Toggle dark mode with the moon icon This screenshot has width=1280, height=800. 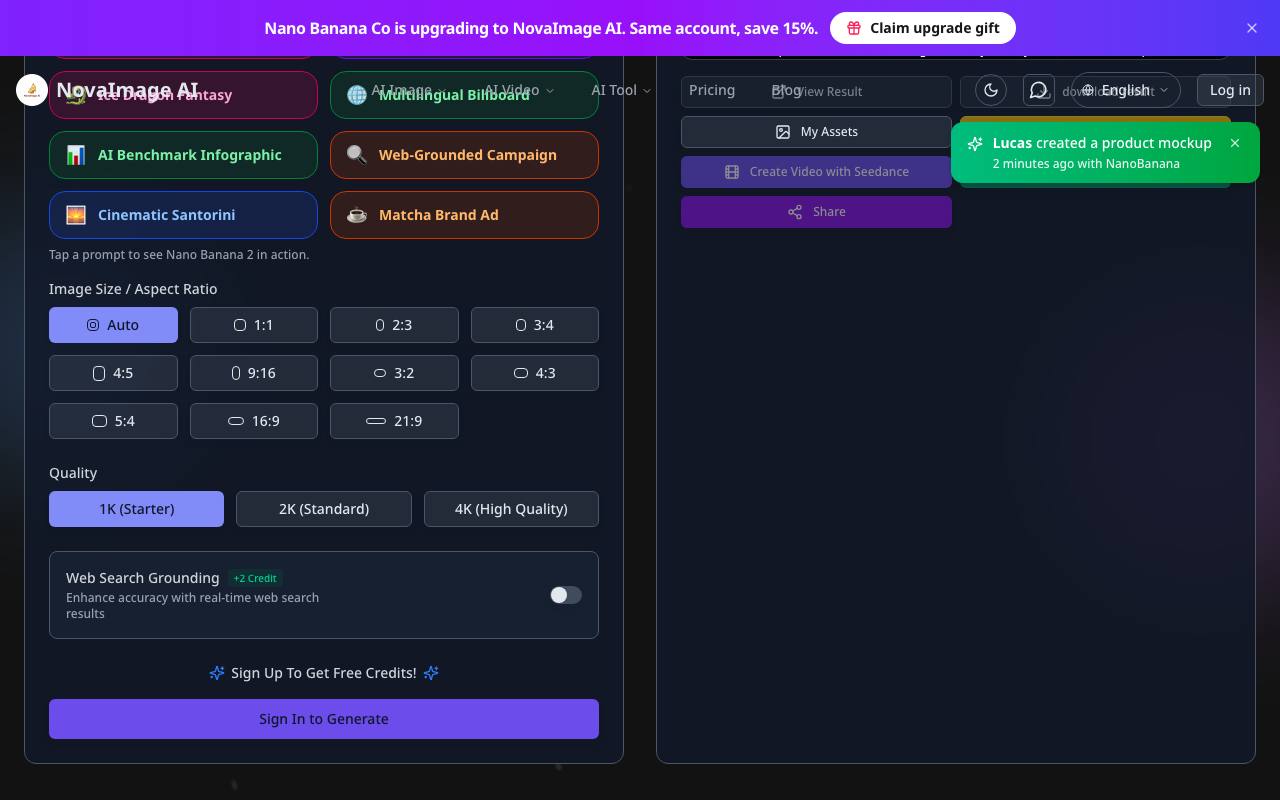991,90
